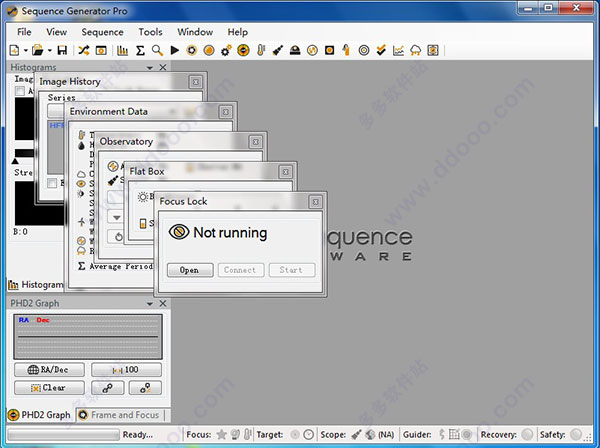Viewport: 600px width, 448px height.
Task: Click the telescope toolbar icon
Action: click(277, 50)
